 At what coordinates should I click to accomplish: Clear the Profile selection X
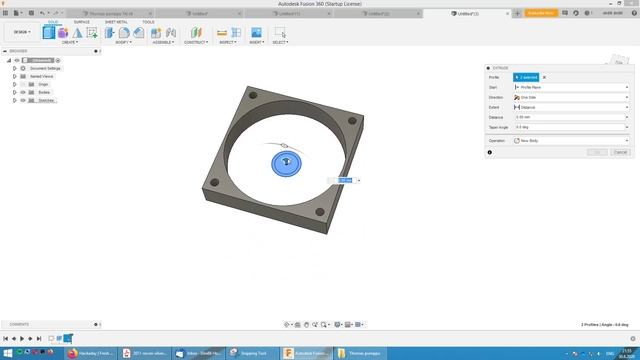click(544, 78)
